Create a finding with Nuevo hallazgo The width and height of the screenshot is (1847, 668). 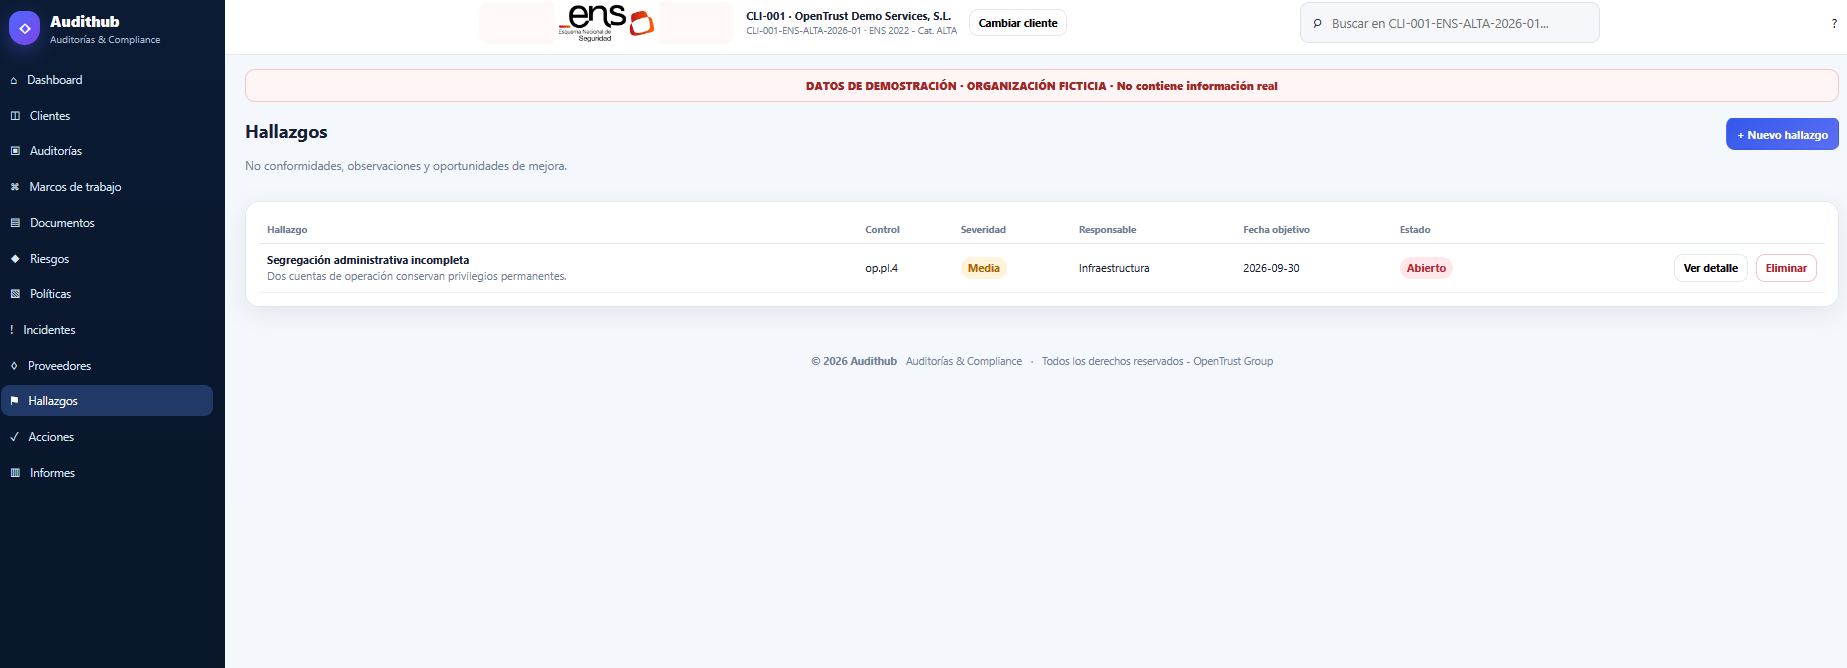click(1782, 135)
